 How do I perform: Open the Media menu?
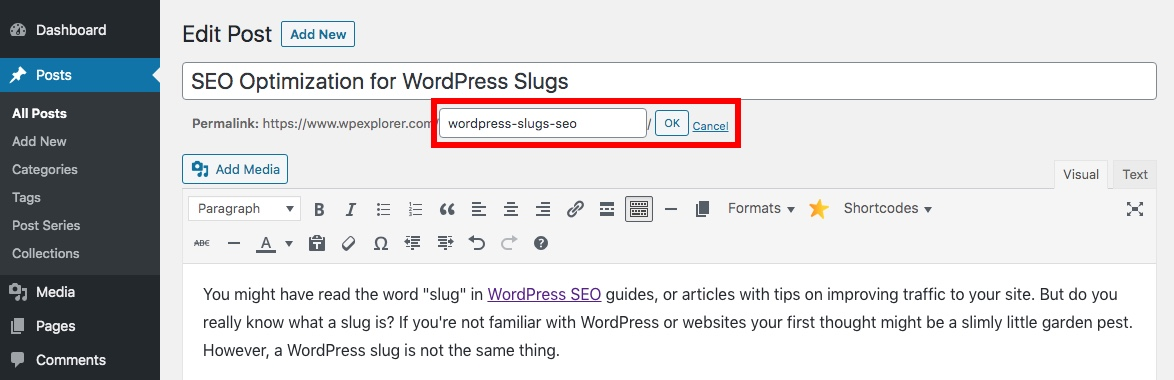(80, 292)
